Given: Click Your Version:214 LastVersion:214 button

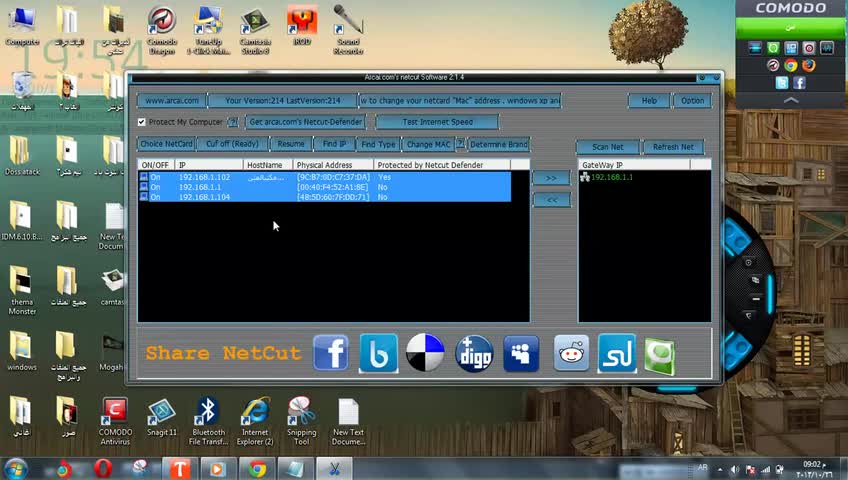Looking at the screenshot, I should tap(282, 101).
